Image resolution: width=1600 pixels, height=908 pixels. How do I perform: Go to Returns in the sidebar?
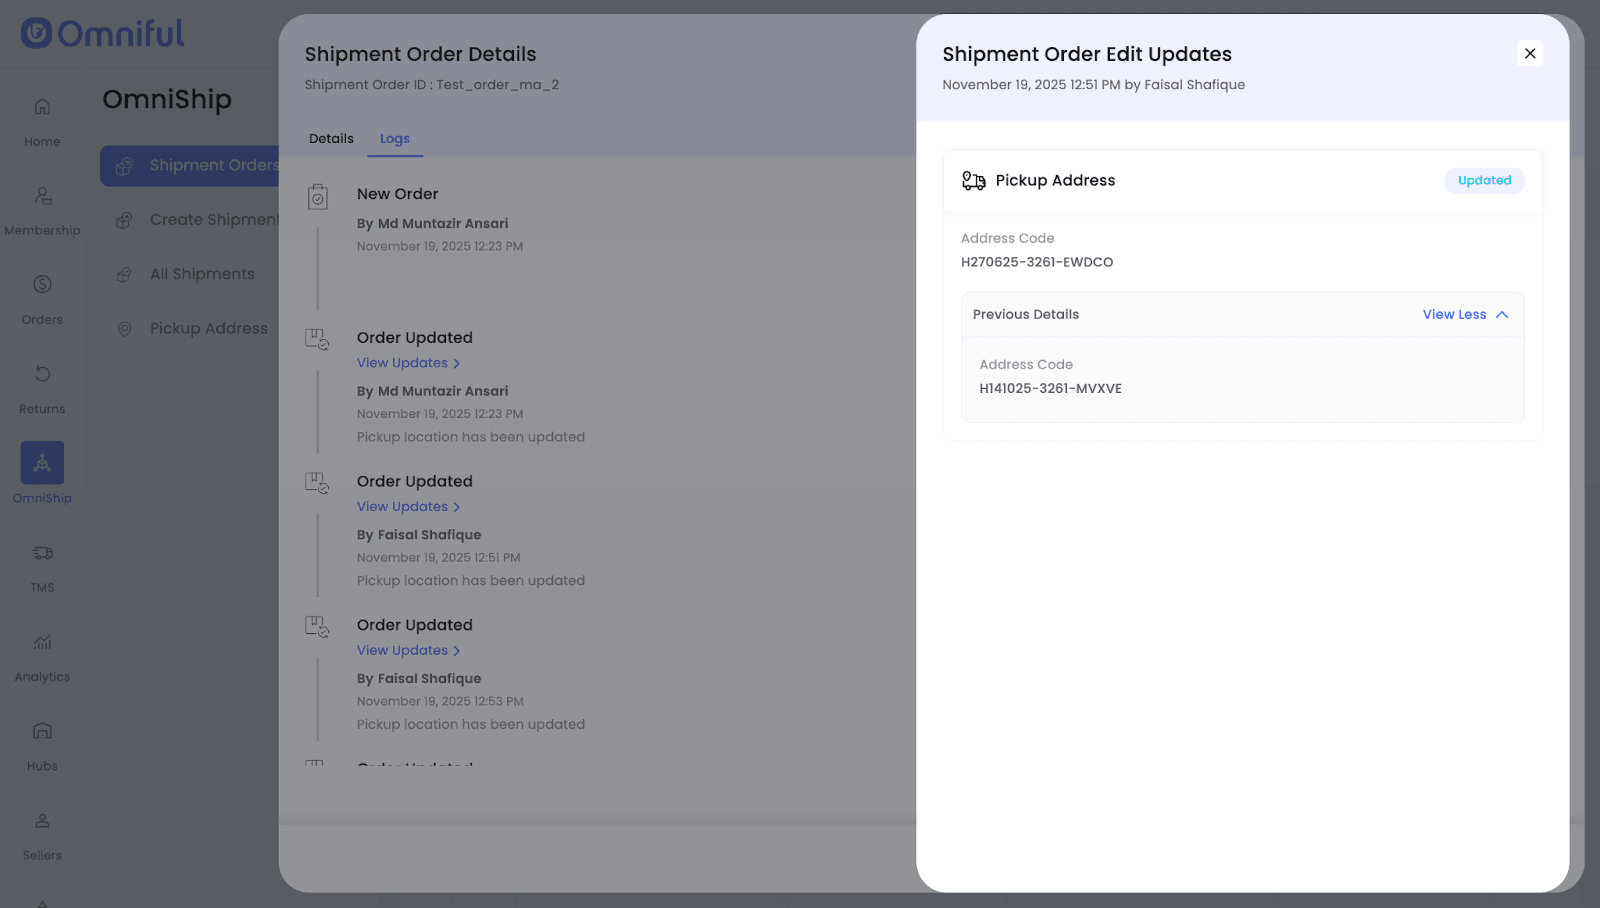point(42,374)
